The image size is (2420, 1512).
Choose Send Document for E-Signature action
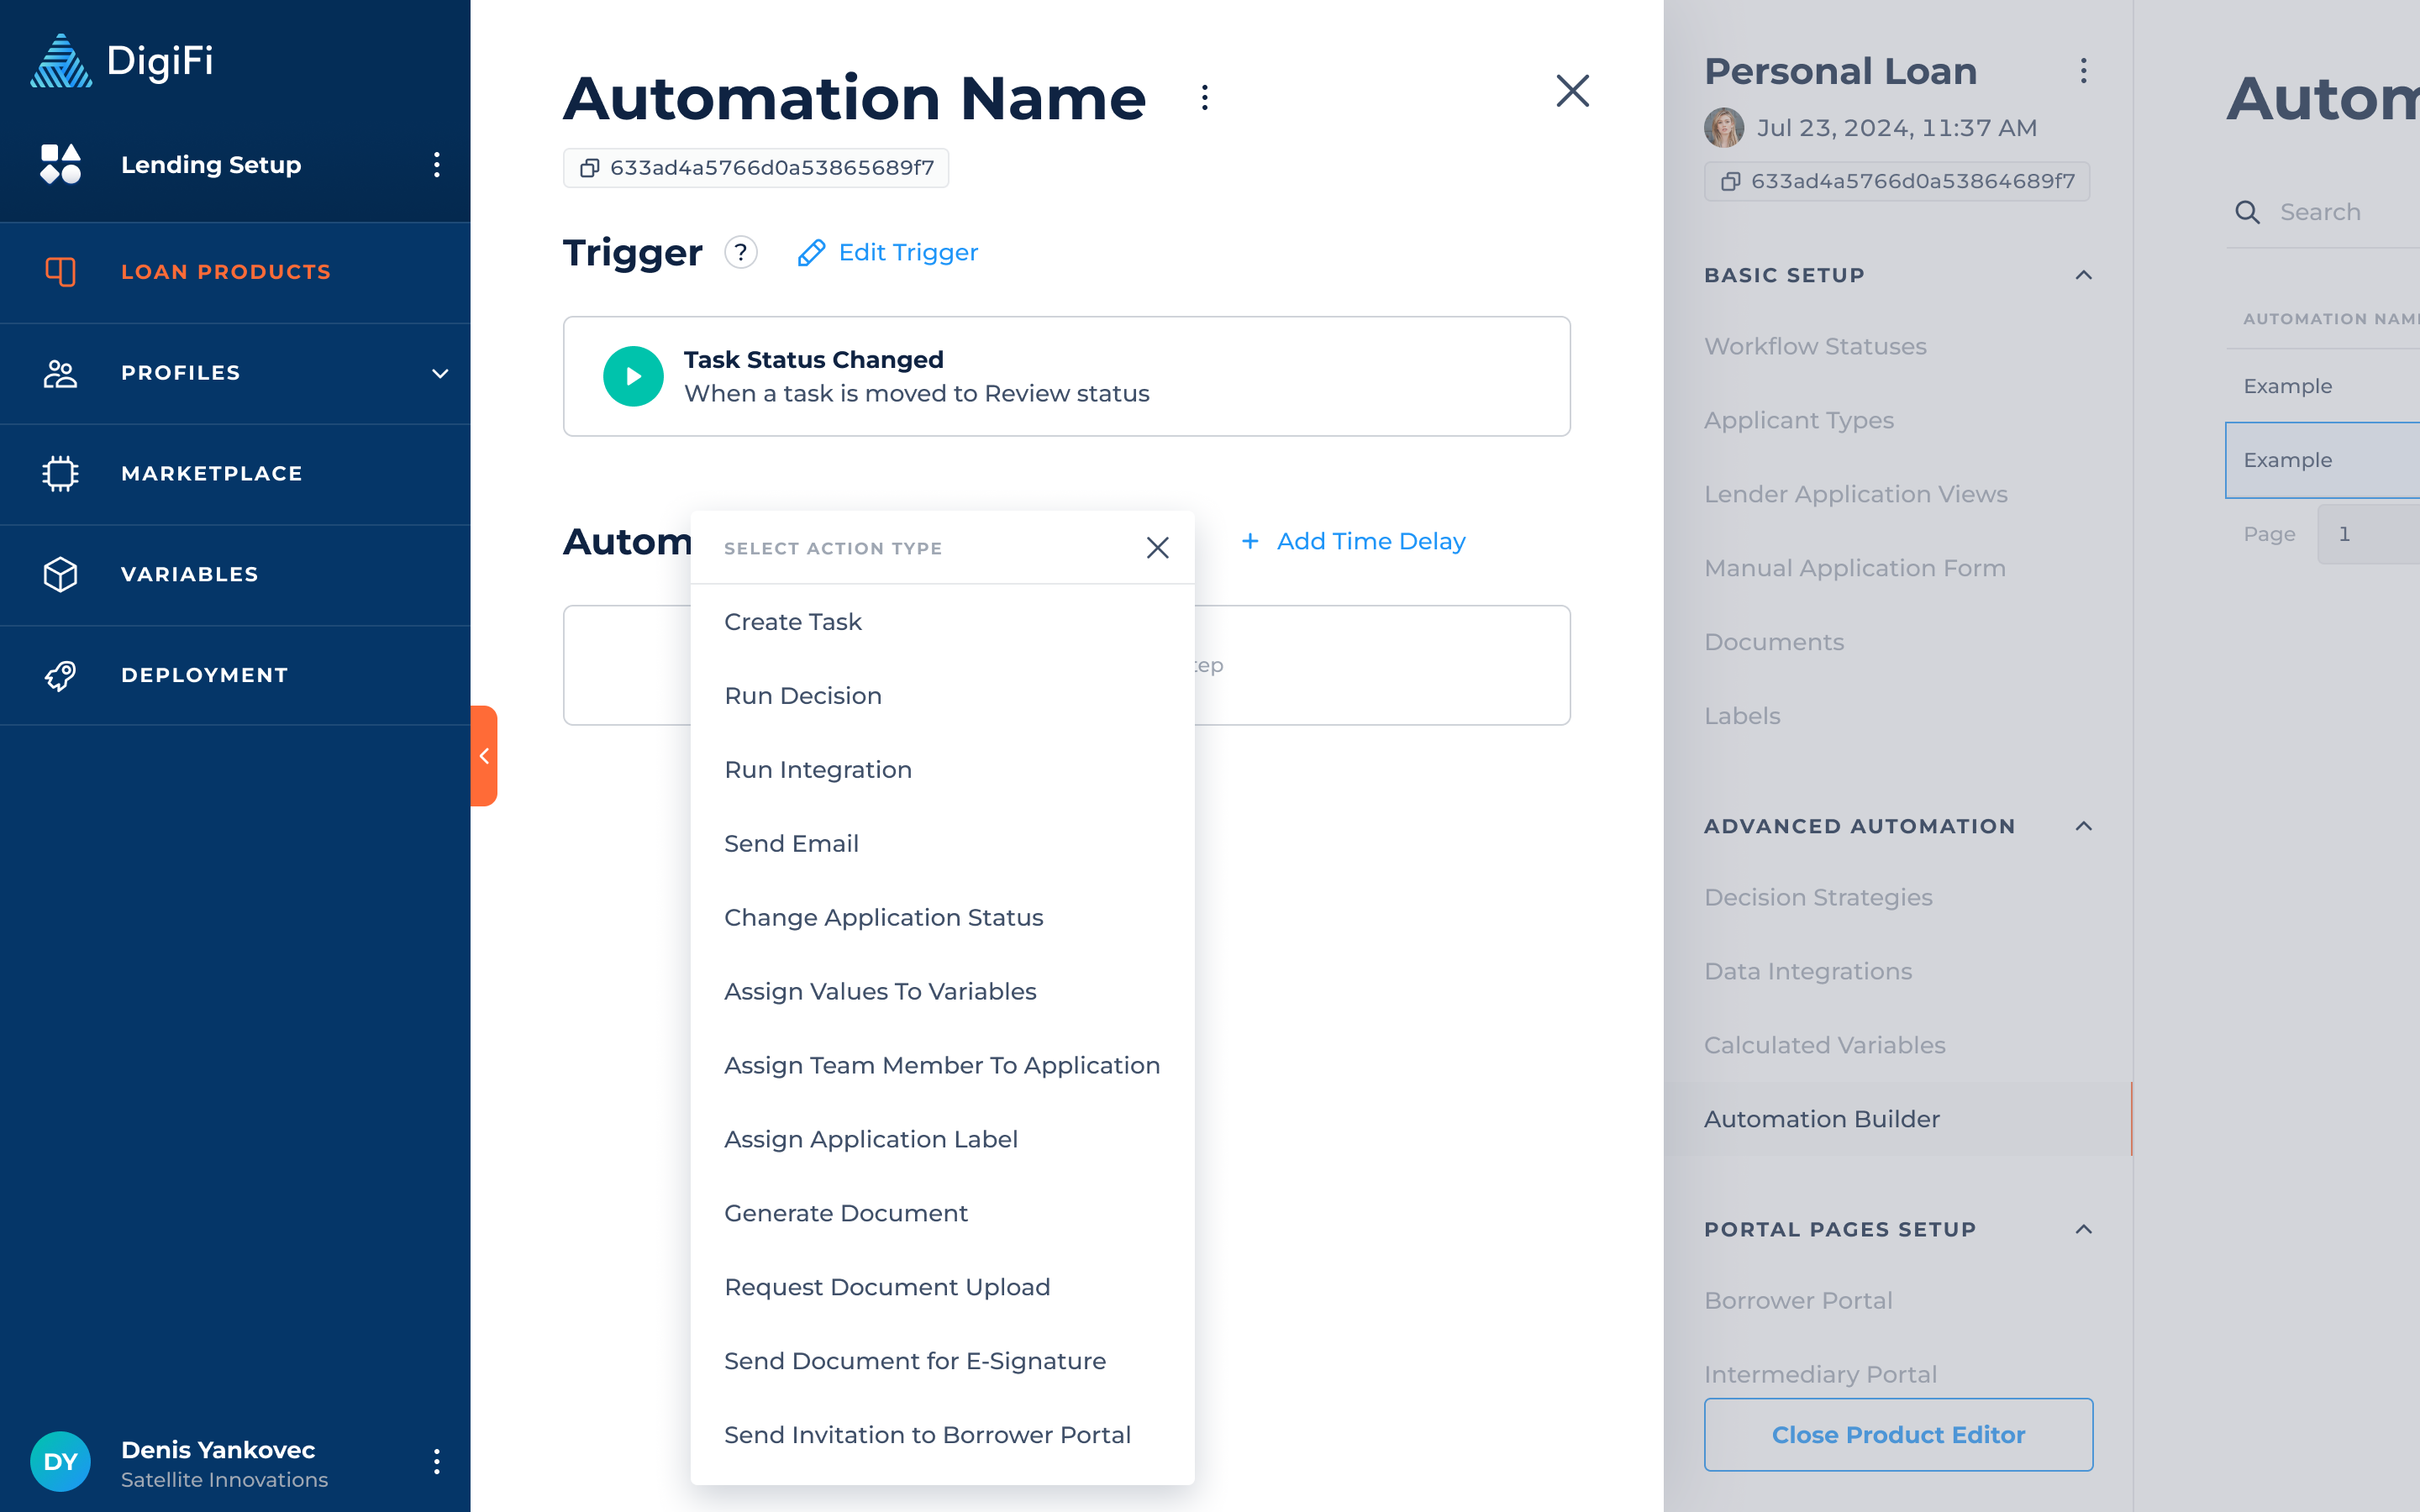(914, 1360)
